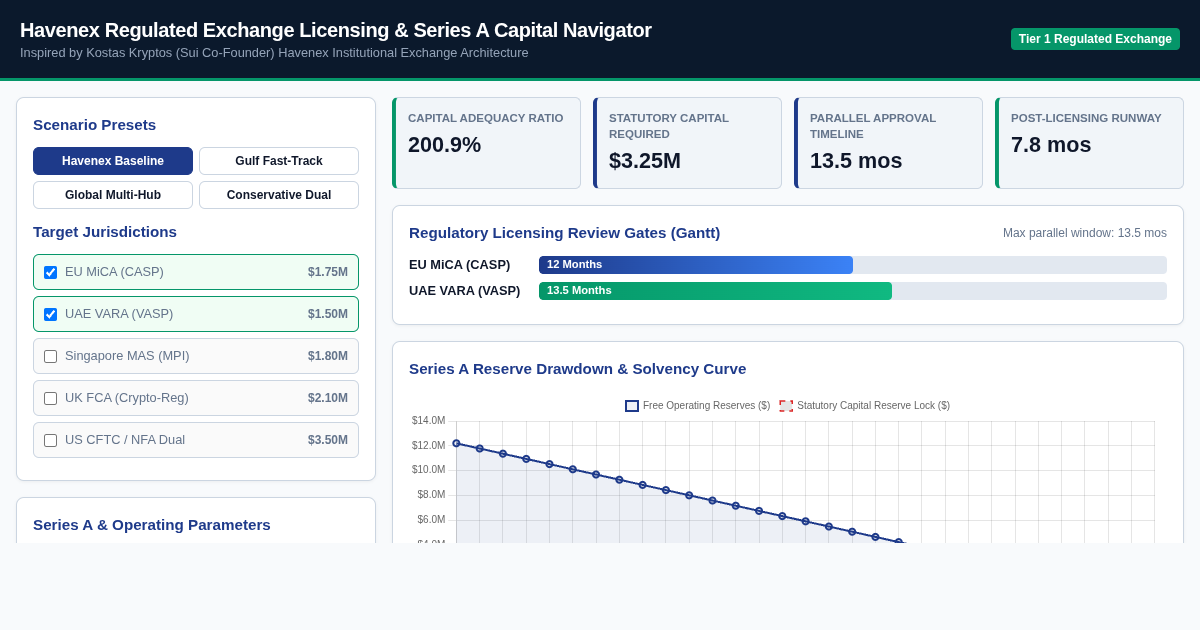Choose the Global Multi-Hub preset

[113, 195]
